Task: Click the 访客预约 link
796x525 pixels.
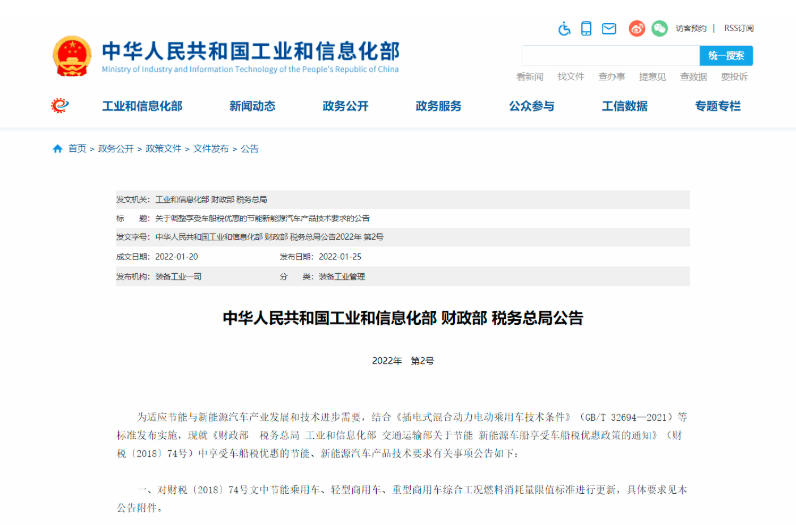Action: click(x=691, y=28)
